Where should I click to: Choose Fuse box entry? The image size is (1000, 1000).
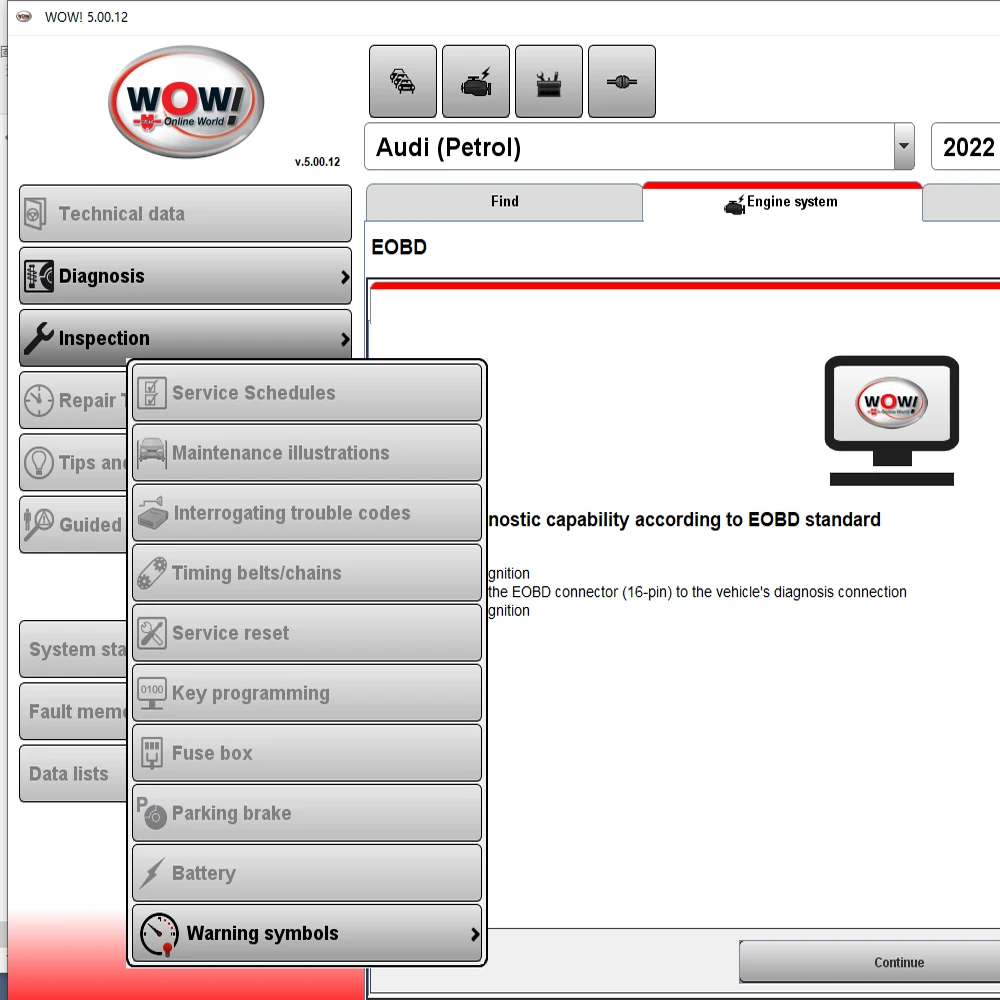pyautogui.click(x=307, y=753)
